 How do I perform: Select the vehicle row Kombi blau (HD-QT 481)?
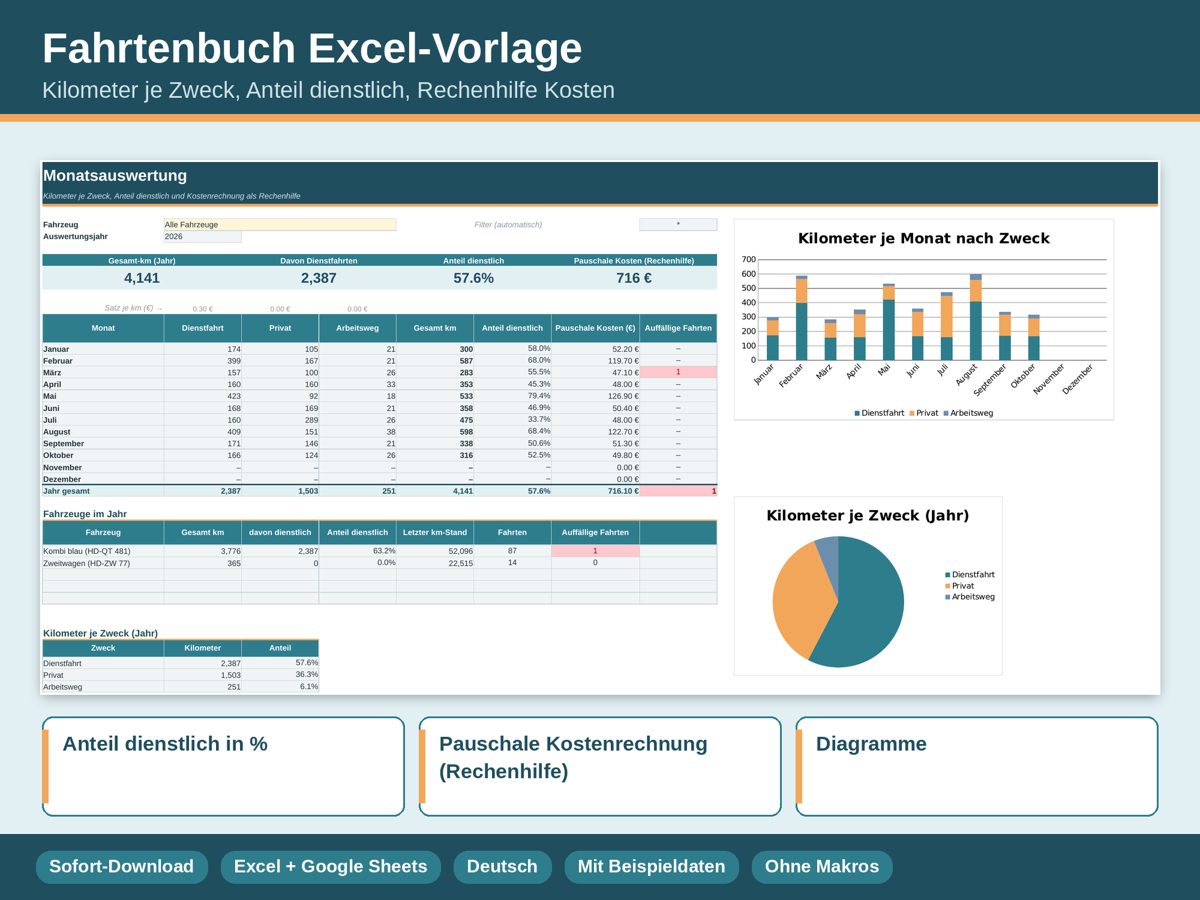tap(380, 551)
